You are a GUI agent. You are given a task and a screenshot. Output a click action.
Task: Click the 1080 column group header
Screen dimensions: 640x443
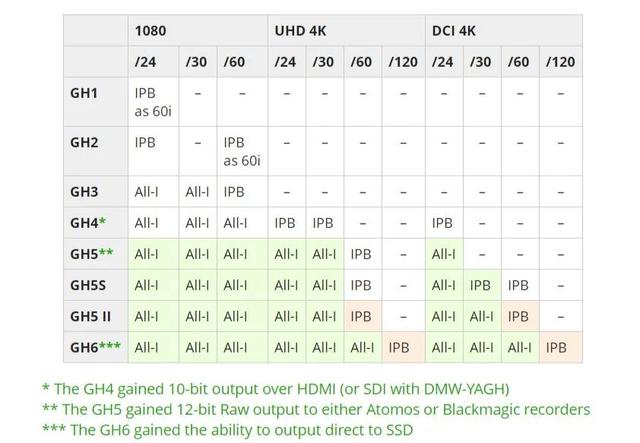198,31
